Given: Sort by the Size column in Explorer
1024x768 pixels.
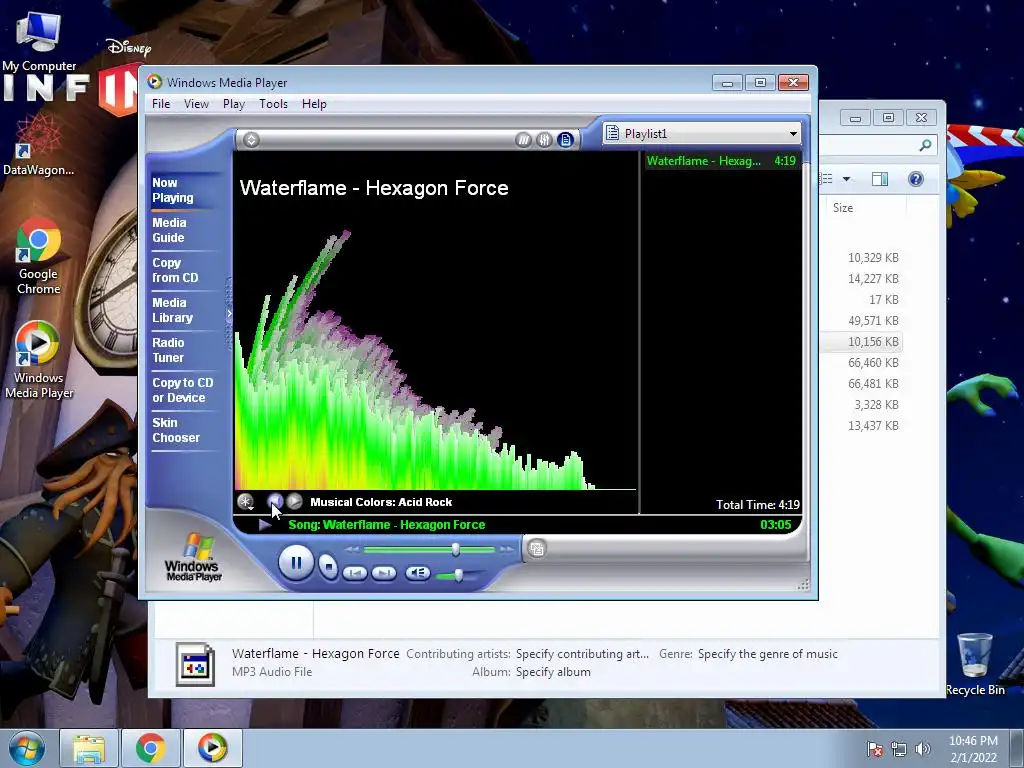Looking at the screenshot, I should click(865, 208).
